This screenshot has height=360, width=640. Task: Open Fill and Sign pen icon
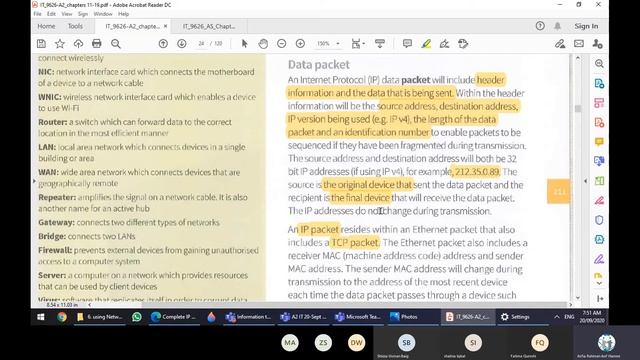pos(560,44)
